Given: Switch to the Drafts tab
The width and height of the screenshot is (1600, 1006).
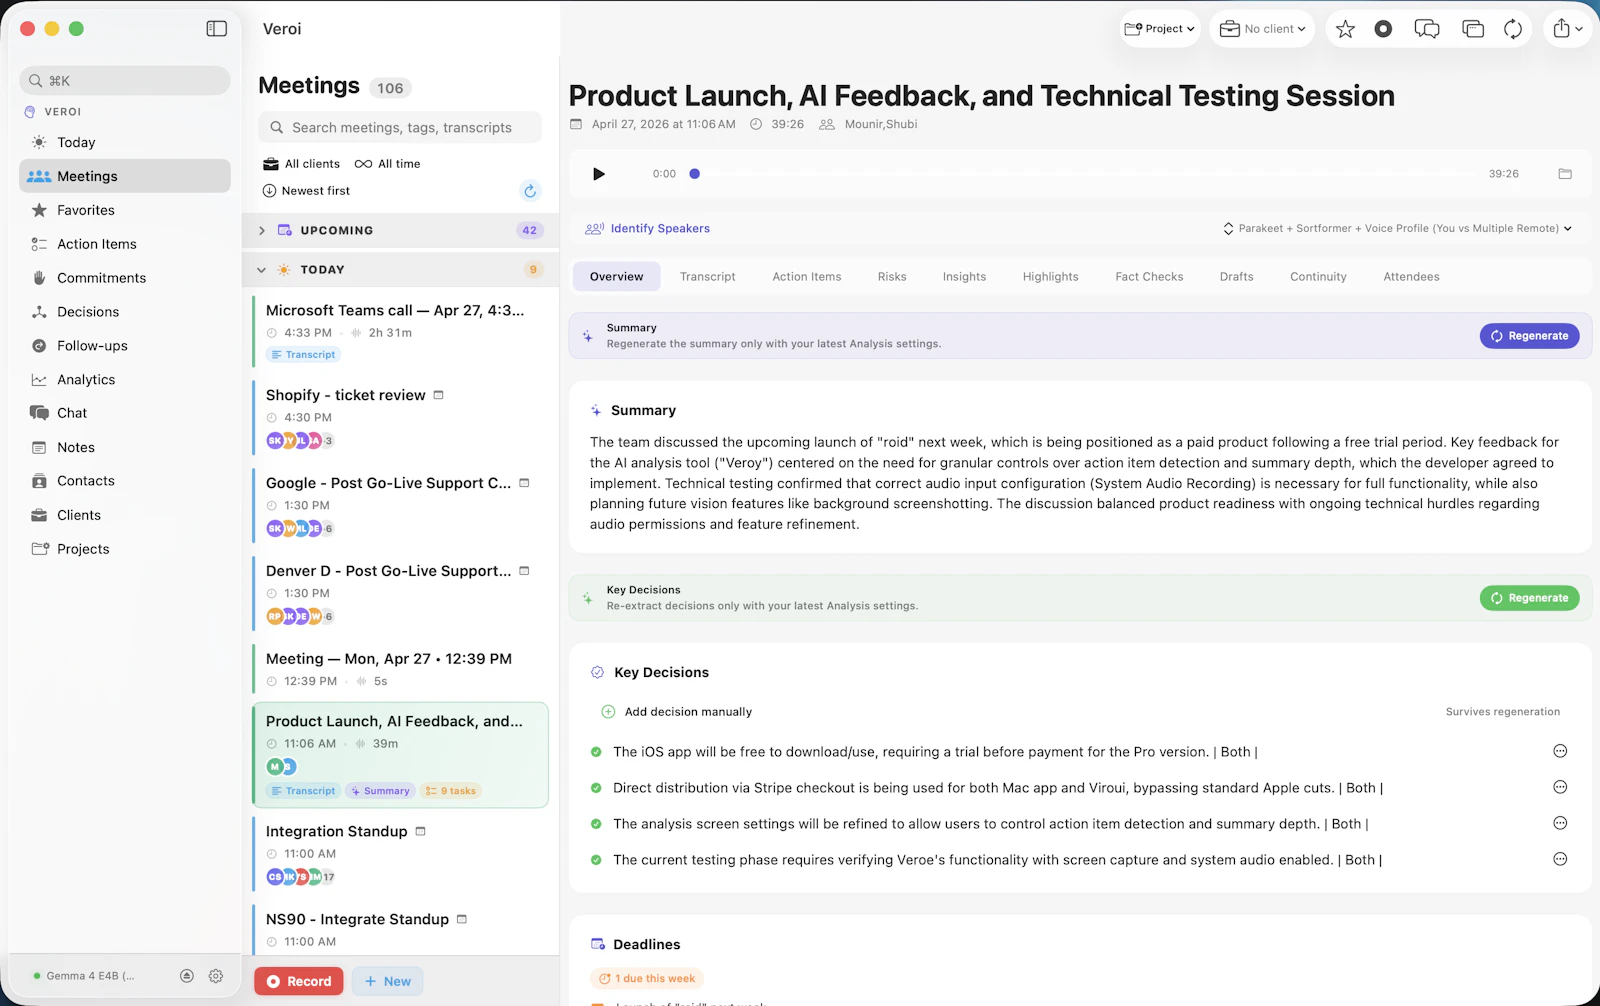Looking at the screenshot, I should (1236, 277).
